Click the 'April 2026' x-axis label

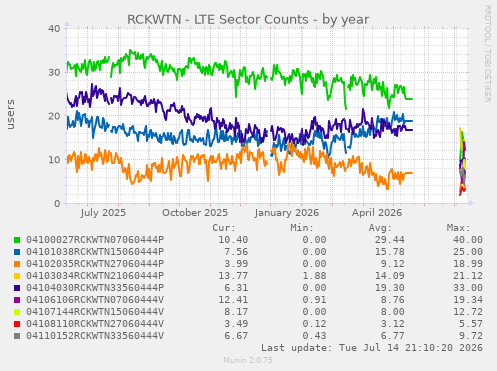pos(377,213)
